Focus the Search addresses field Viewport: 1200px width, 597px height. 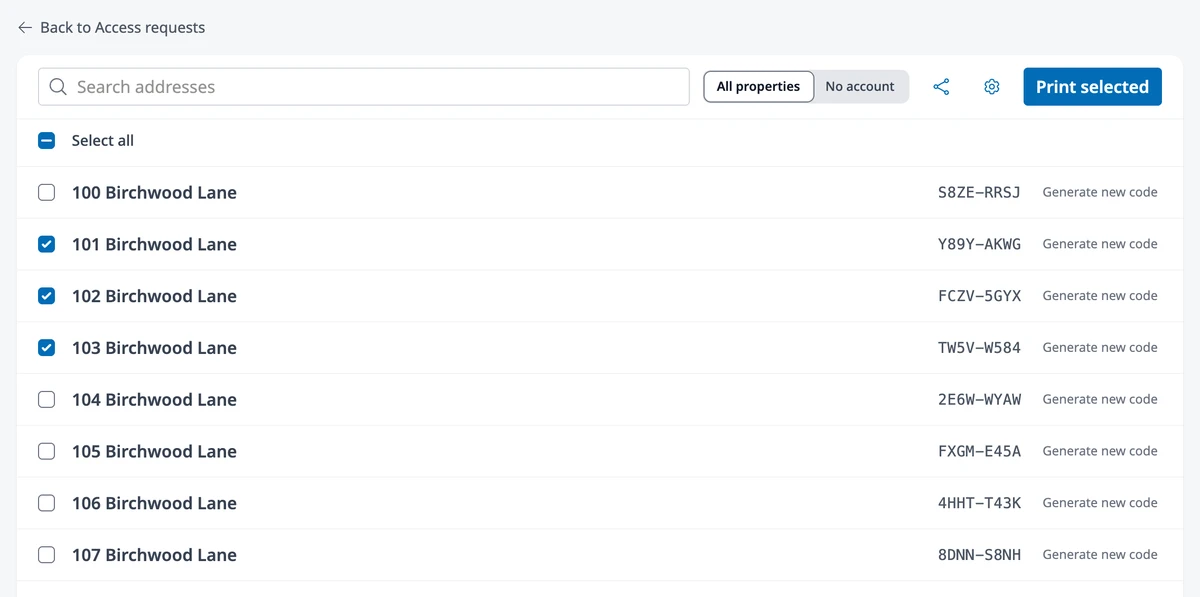click(x=364, y=87)
